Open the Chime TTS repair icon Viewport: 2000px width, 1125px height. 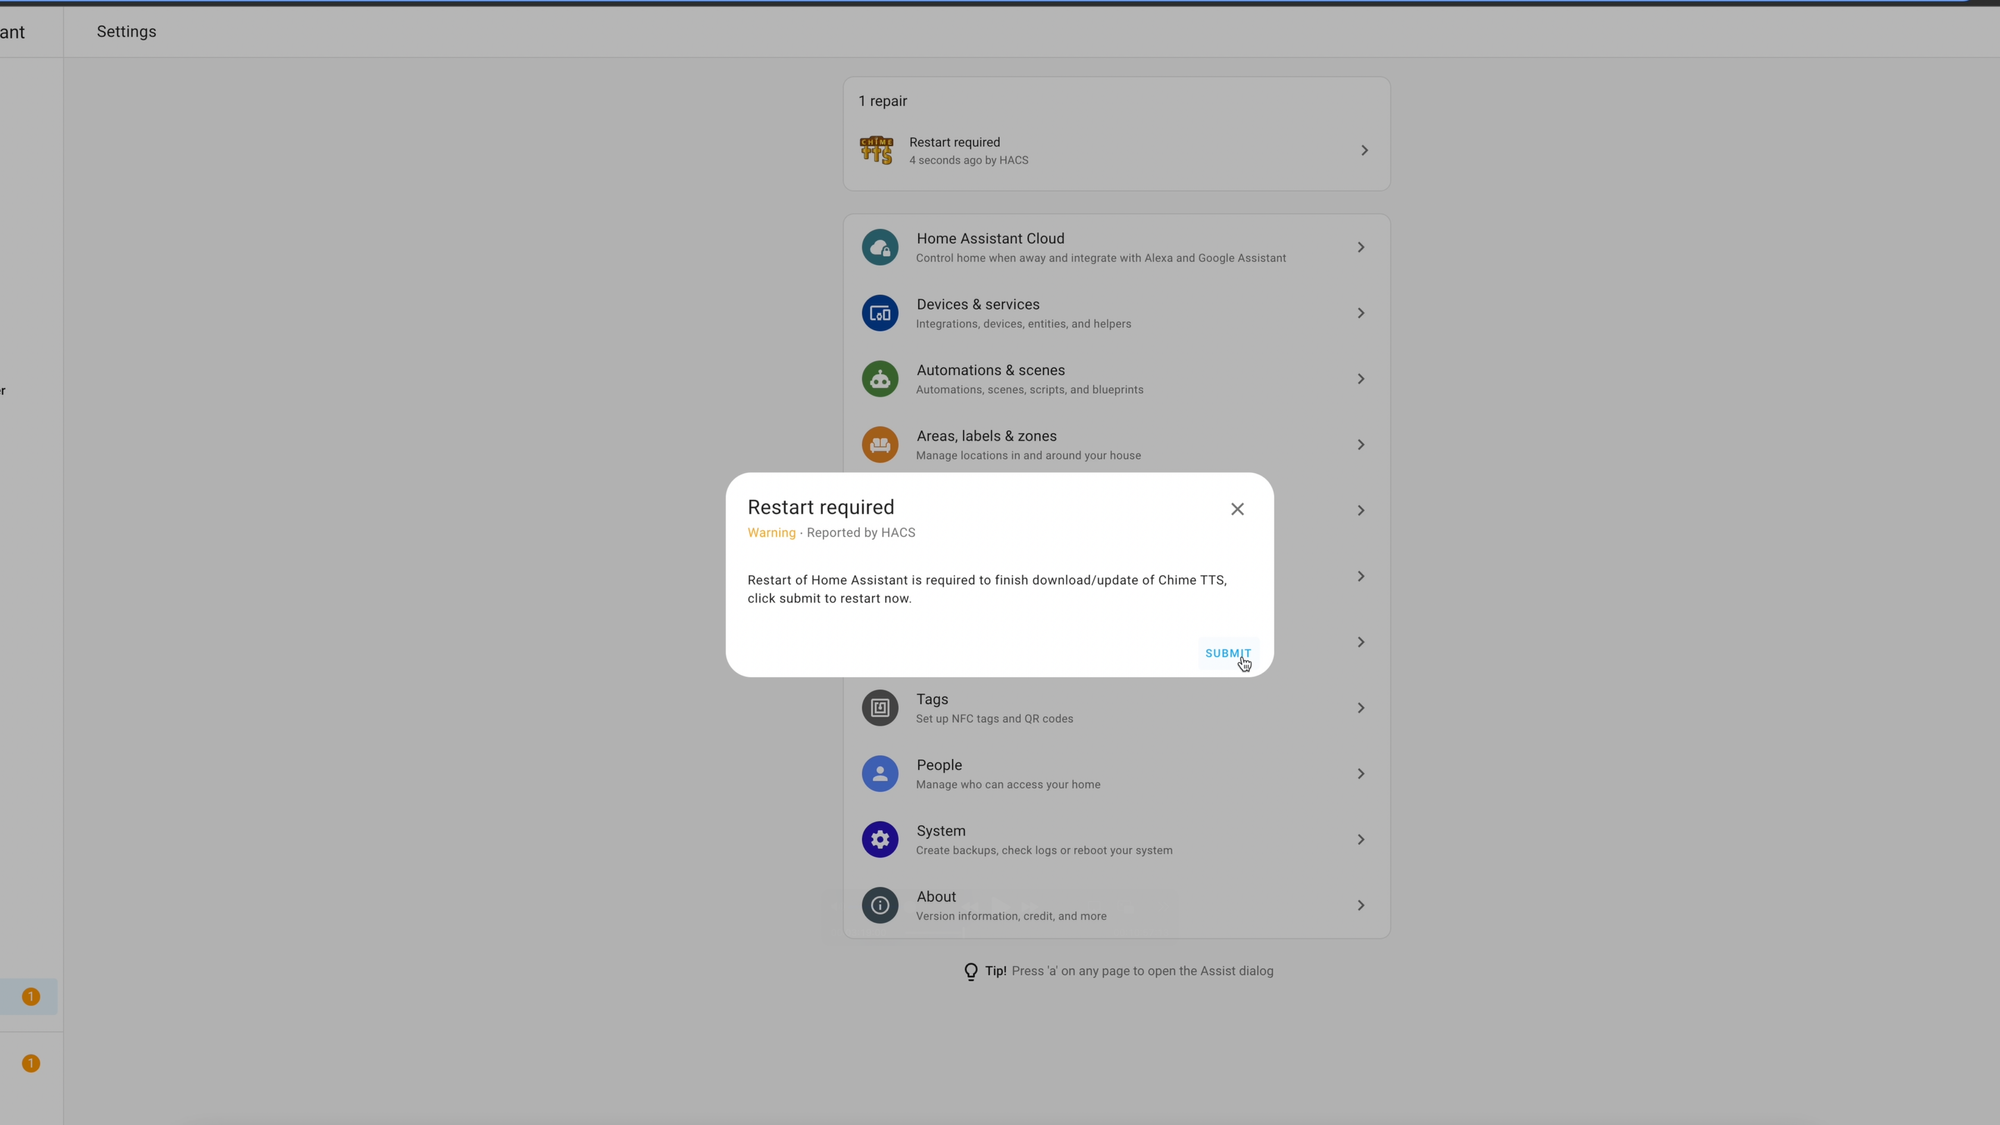pos(877,150)
